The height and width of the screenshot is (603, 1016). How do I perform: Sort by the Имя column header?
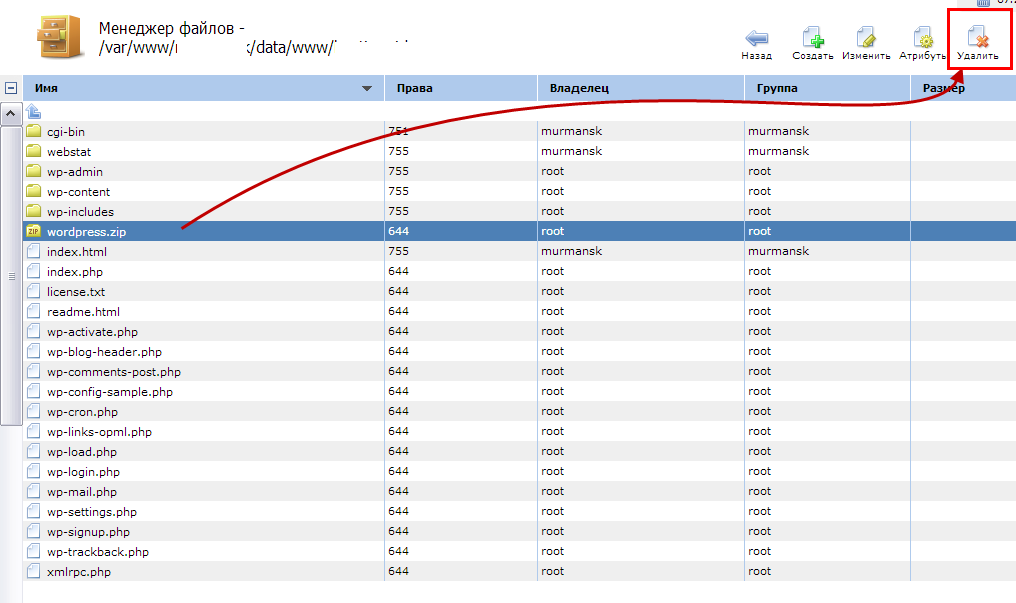coord(203,88)
